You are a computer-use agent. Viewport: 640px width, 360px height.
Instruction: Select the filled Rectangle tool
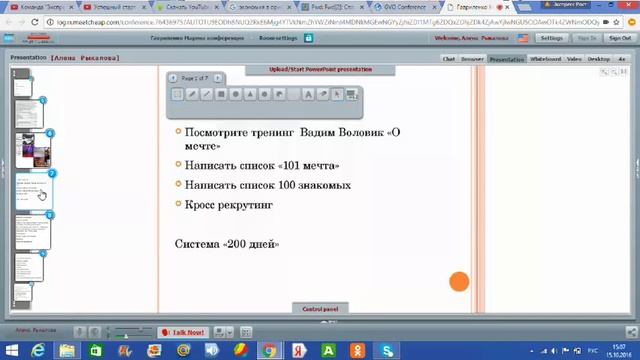click(221, 94)
